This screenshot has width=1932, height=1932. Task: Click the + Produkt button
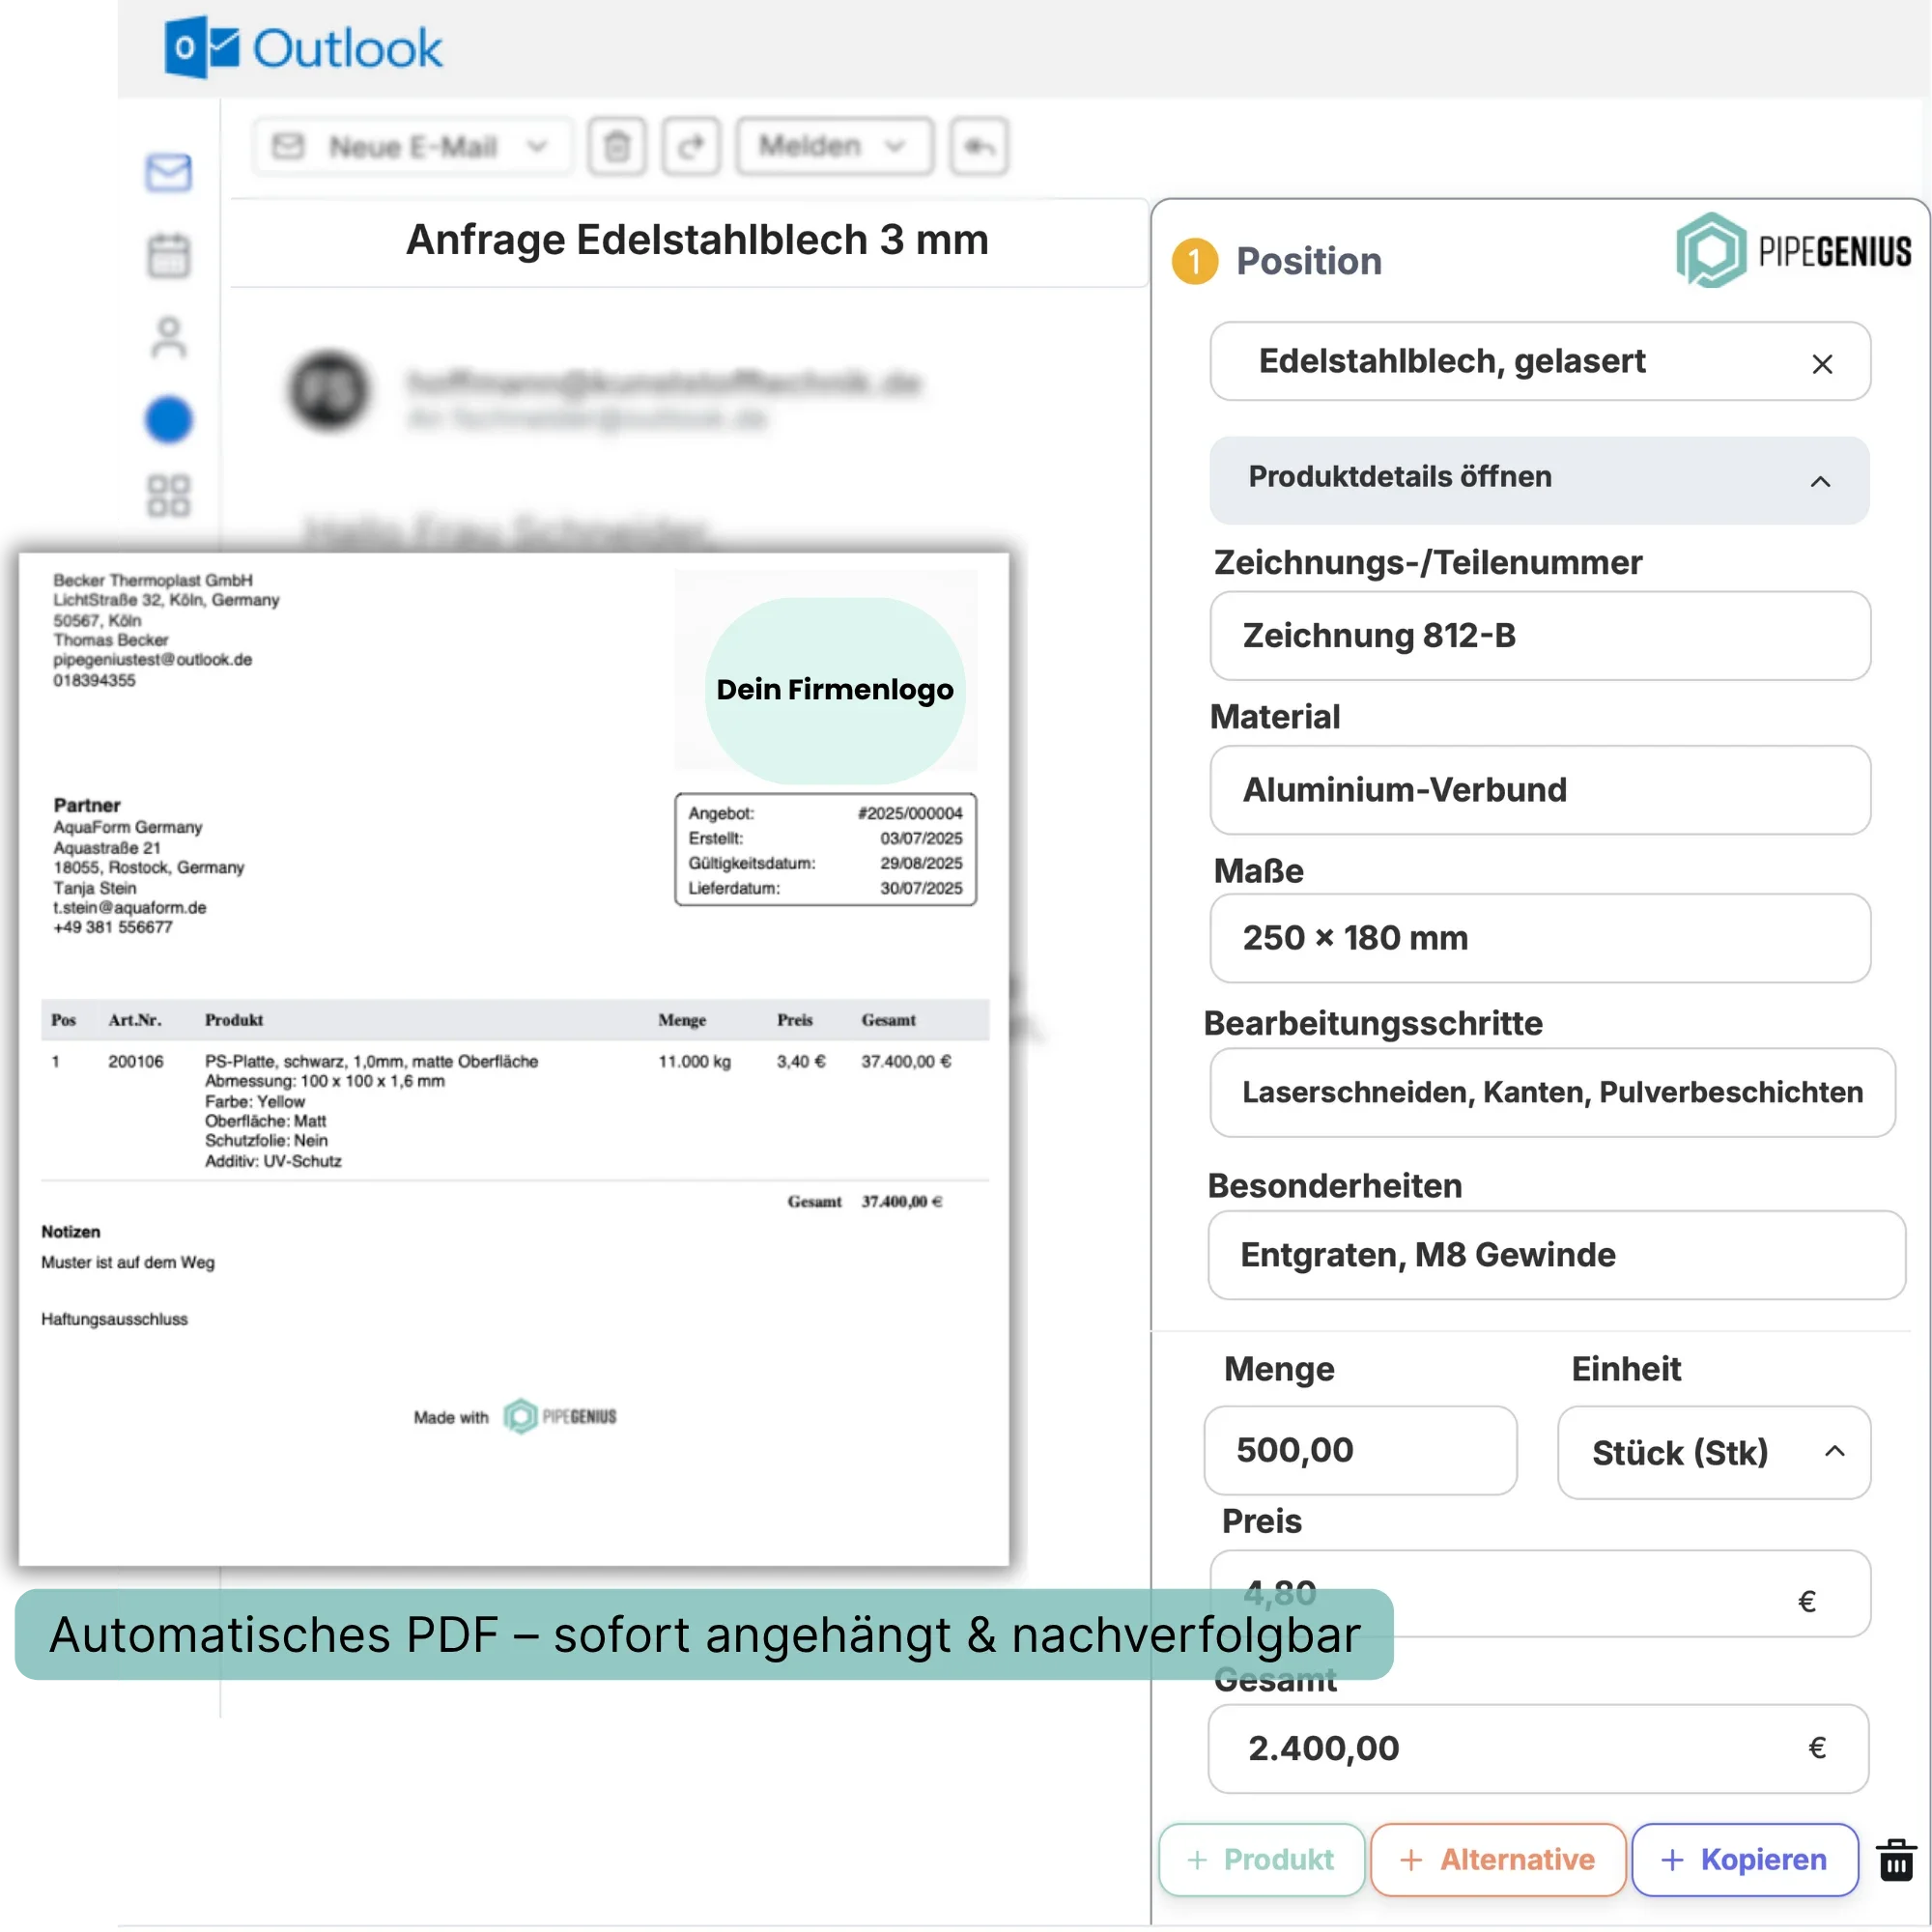coord(1261,1860)
